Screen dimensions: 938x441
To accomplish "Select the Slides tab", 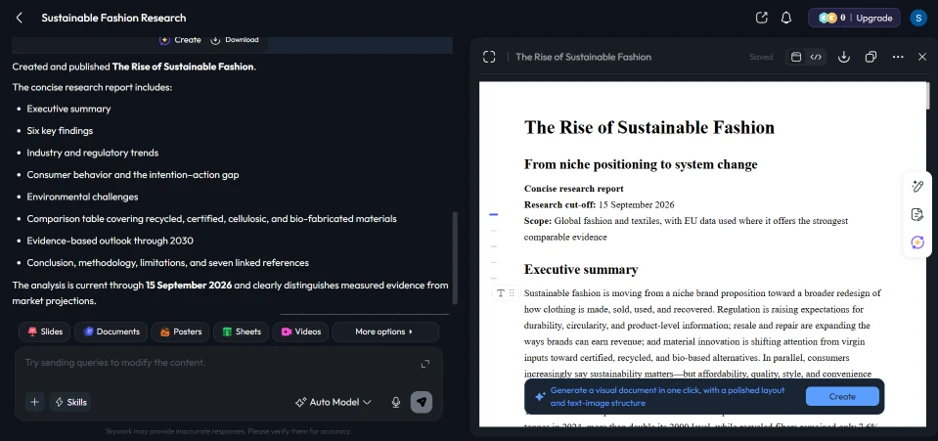I will (x=45, y=331).
